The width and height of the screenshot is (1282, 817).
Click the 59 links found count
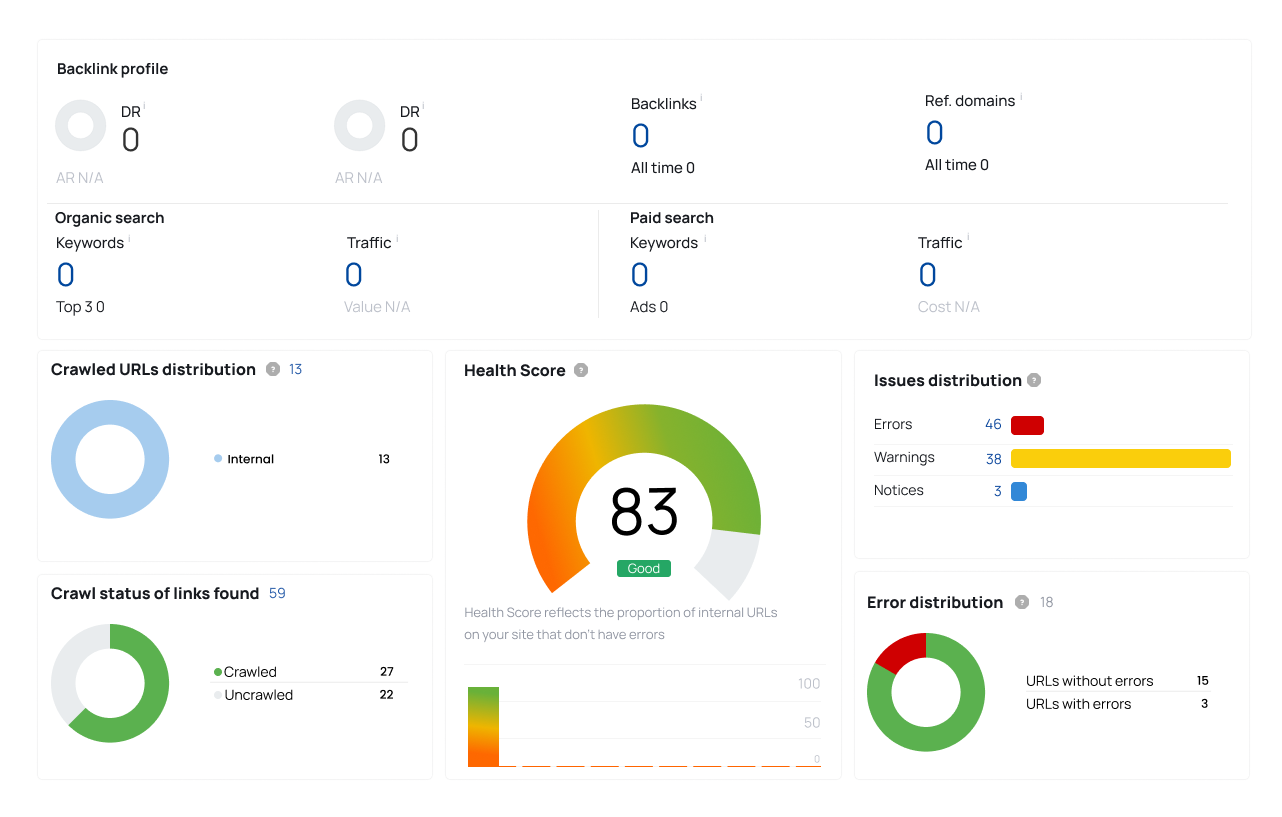(277, 593)
